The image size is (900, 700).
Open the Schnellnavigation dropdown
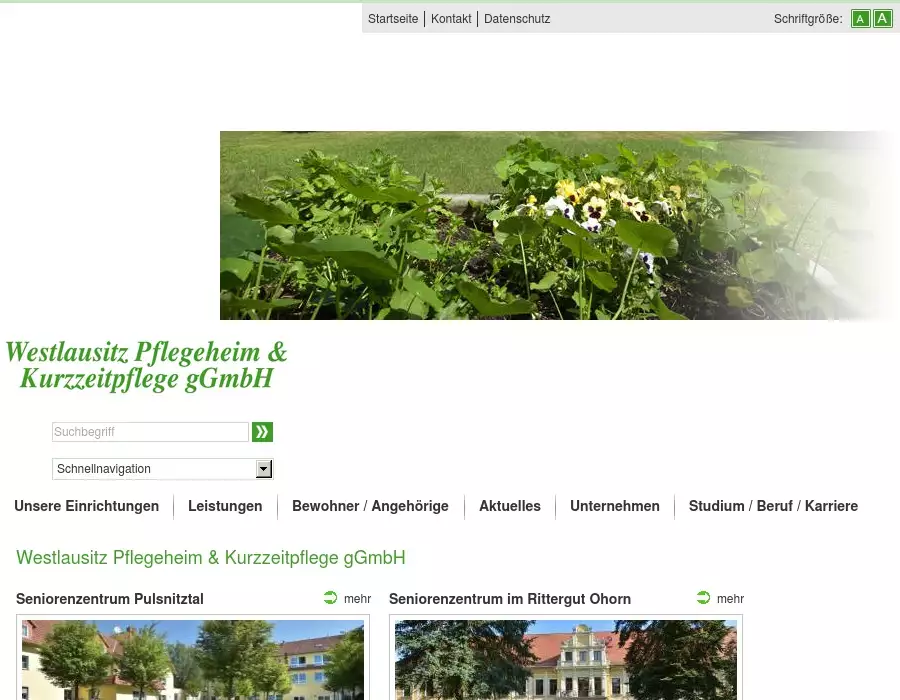click(x=154, y=469)
